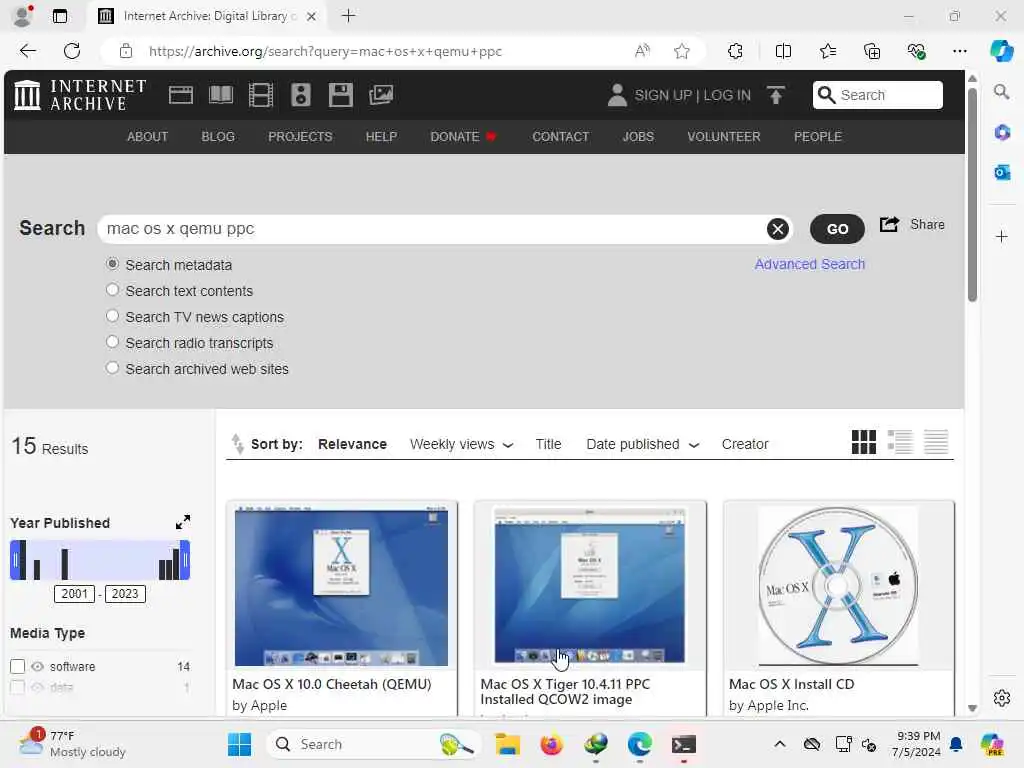Image resolution: width=1024 pixels, height=768 pixels.
Task: Sort results by Creator
Action: point(744,444)
